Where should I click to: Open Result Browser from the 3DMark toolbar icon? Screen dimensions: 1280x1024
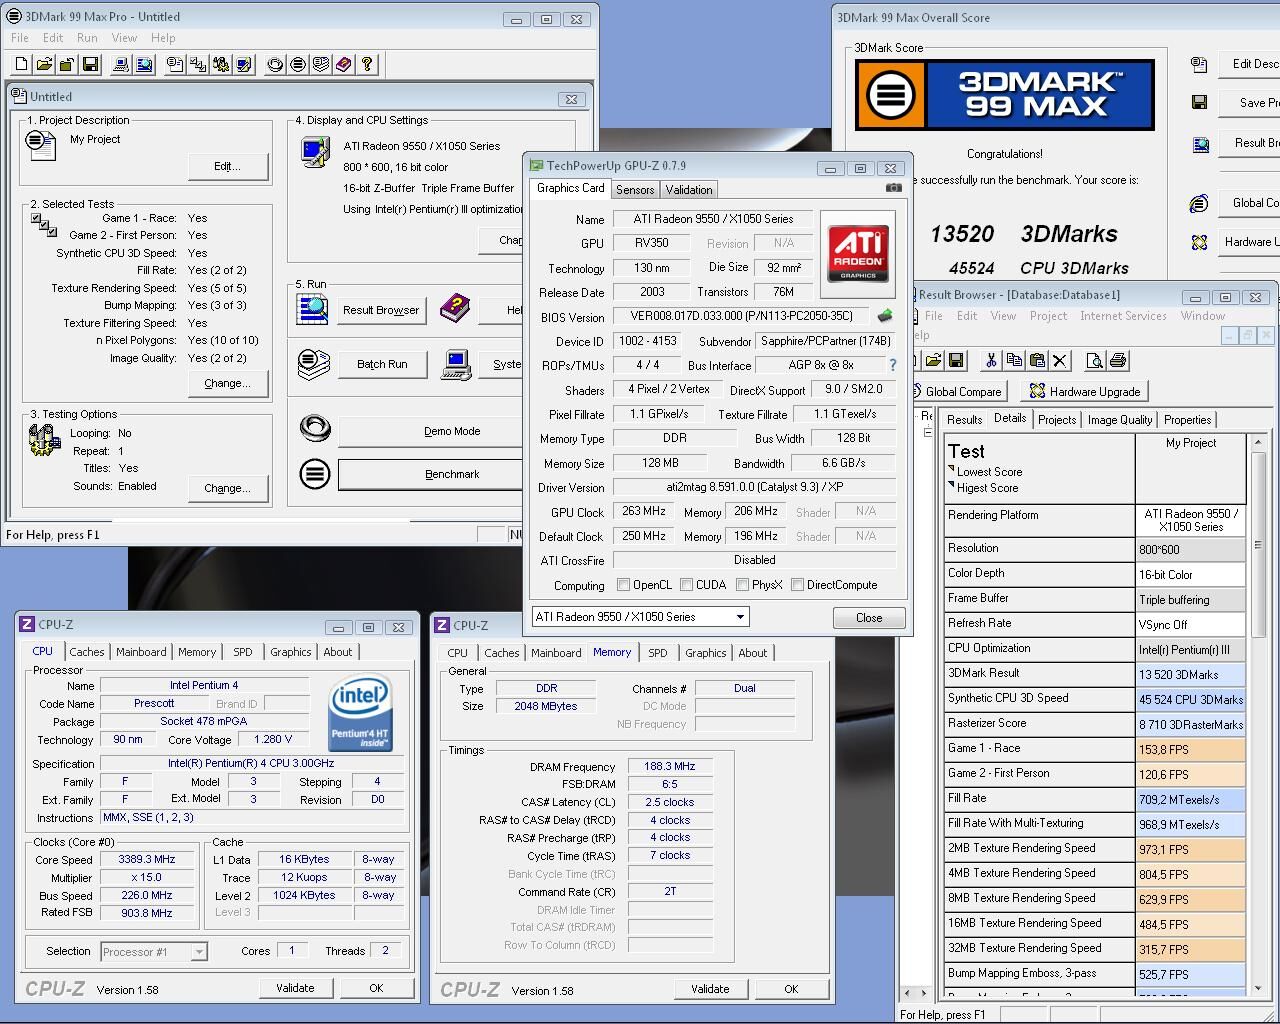(x=144, y=65)
